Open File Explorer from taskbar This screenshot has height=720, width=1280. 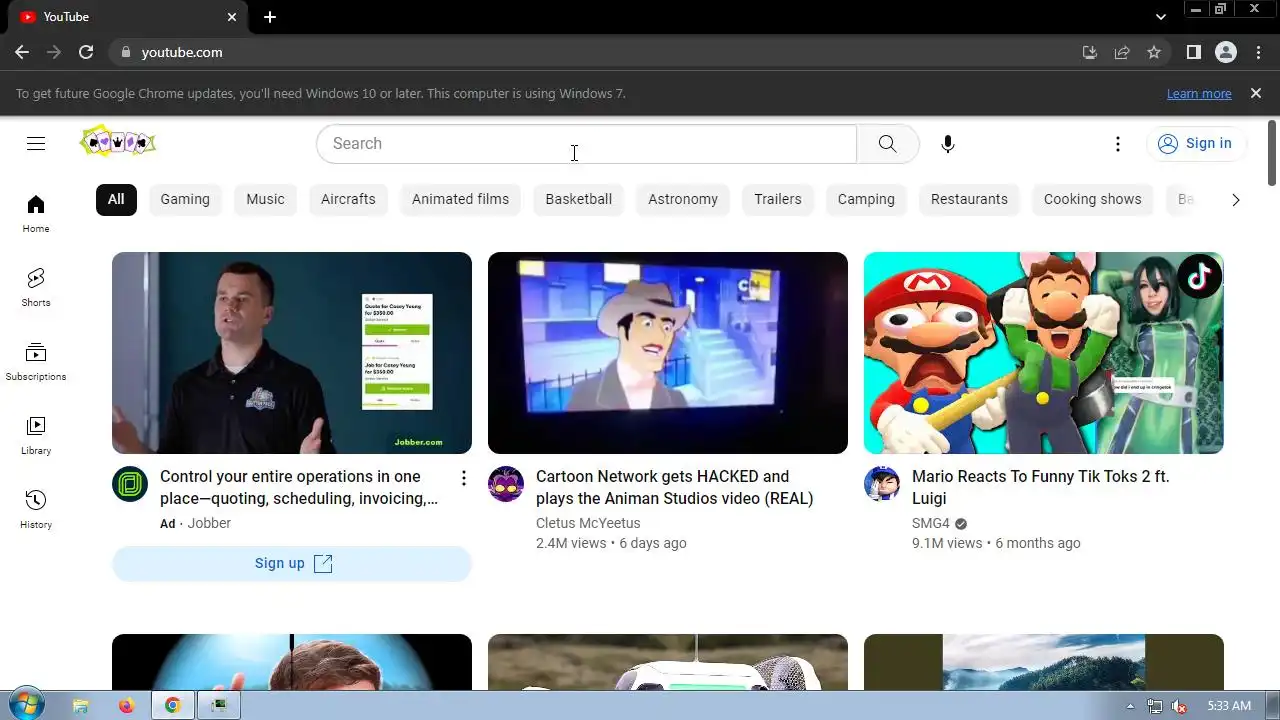81,705
